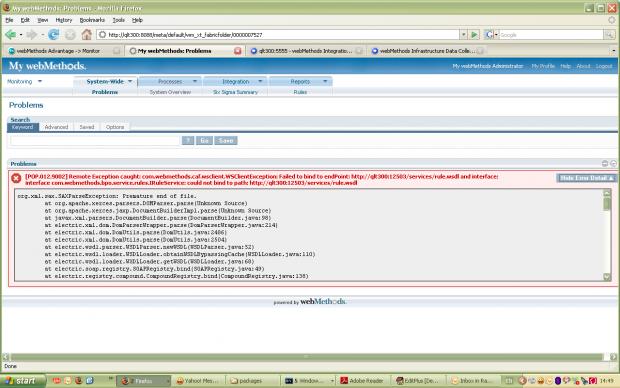Image resolution: width=620 pixels, height=388 pixels.
Task: Switch to webMethods Infrastructure Data Collector tab
Action: (x=426, y=51)
